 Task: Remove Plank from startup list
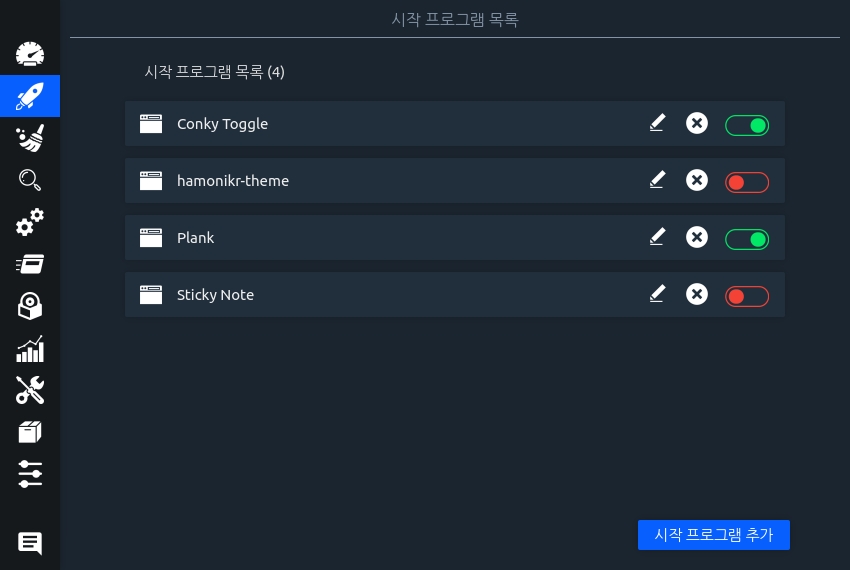(x=697, y=237)
